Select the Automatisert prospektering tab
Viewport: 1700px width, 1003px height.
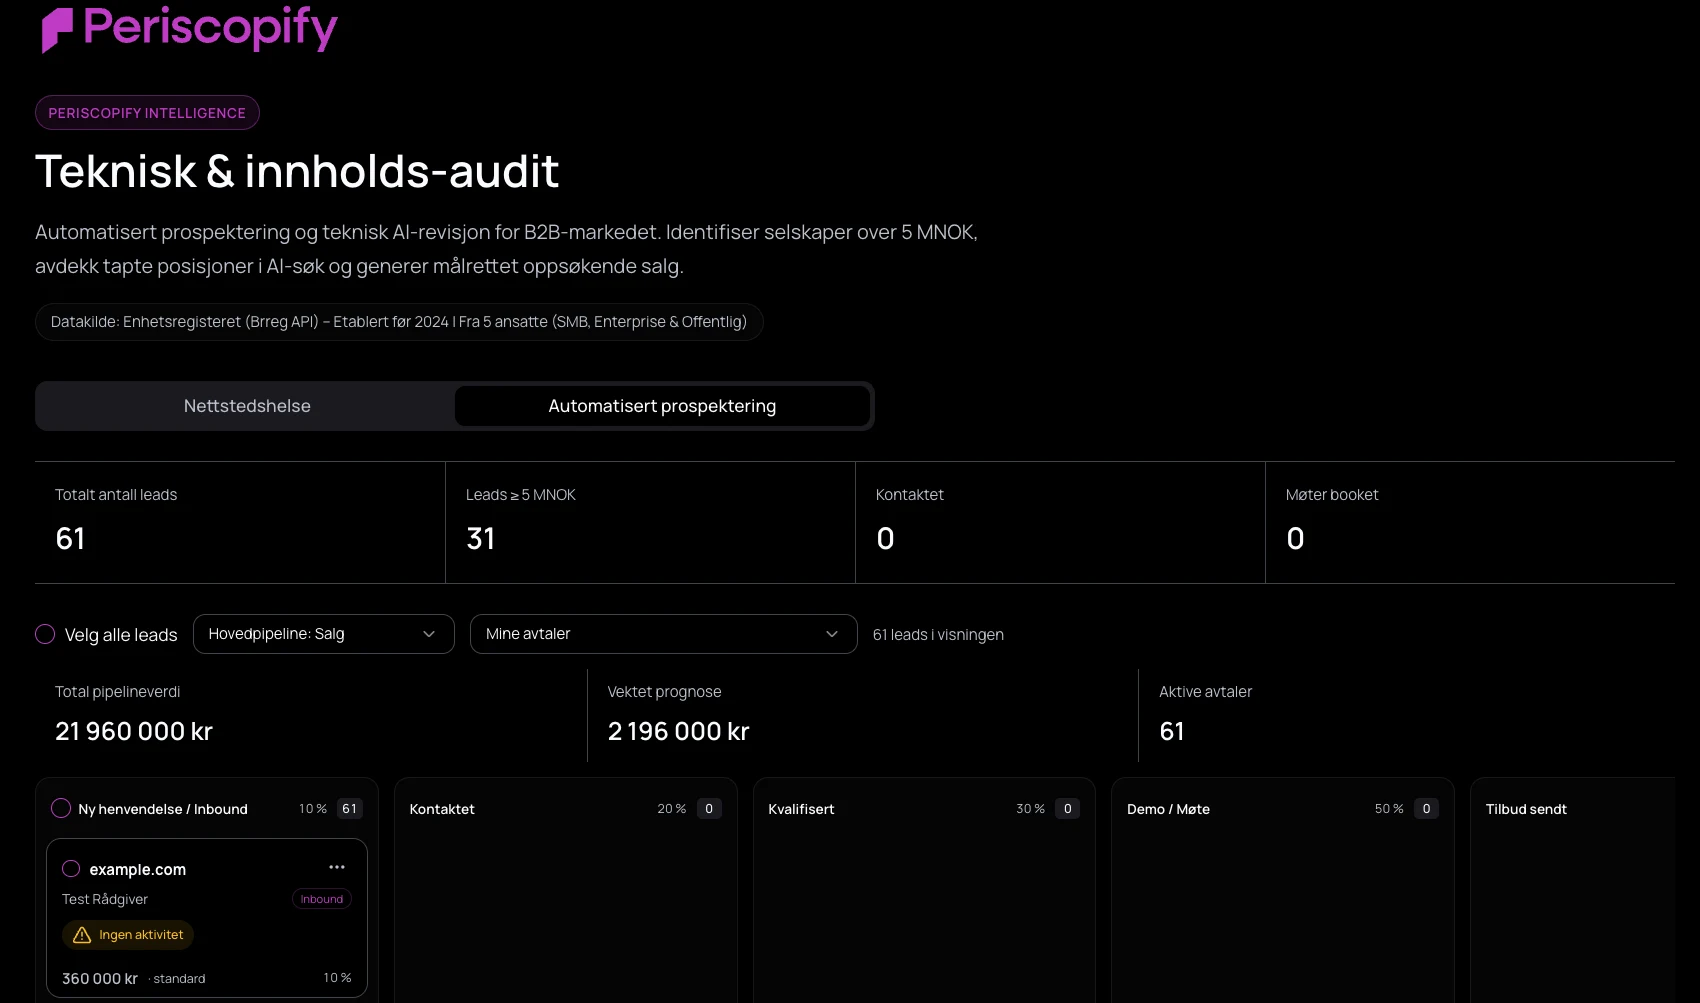662,406
